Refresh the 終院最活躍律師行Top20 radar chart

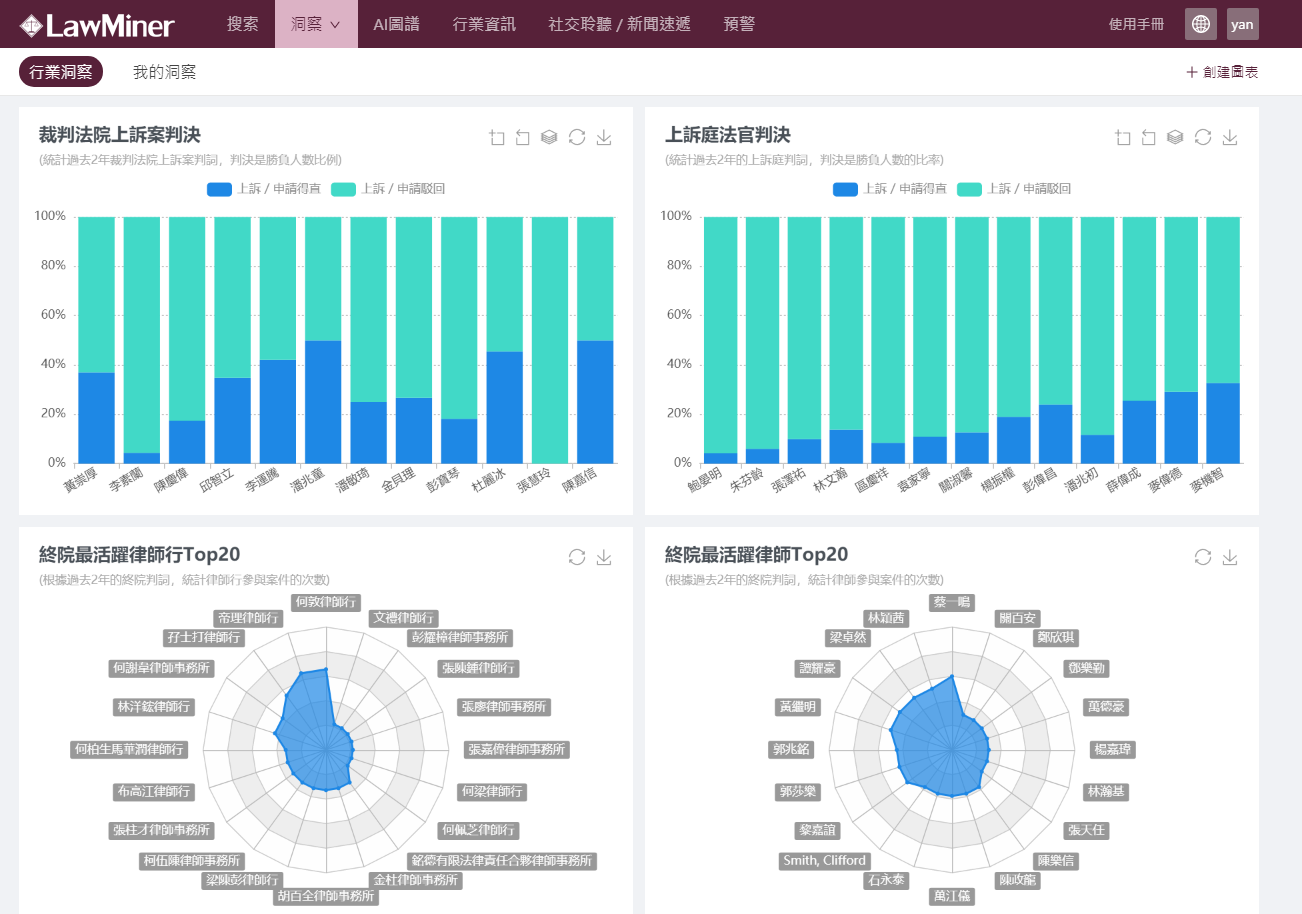(x=577, y=557)
